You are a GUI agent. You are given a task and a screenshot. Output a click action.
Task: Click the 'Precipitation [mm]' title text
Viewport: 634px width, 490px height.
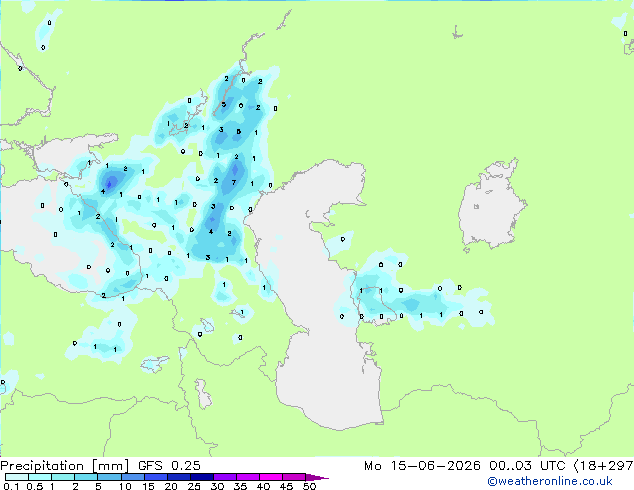coord(65,466)
